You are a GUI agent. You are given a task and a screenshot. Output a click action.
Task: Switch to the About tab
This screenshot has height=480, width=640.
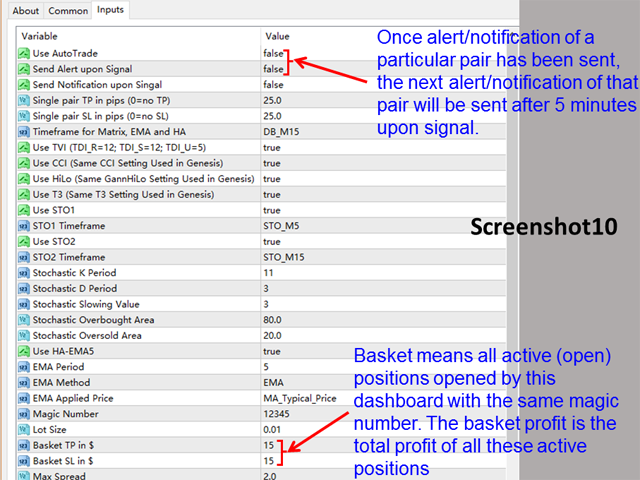click(x=25, y=11)
